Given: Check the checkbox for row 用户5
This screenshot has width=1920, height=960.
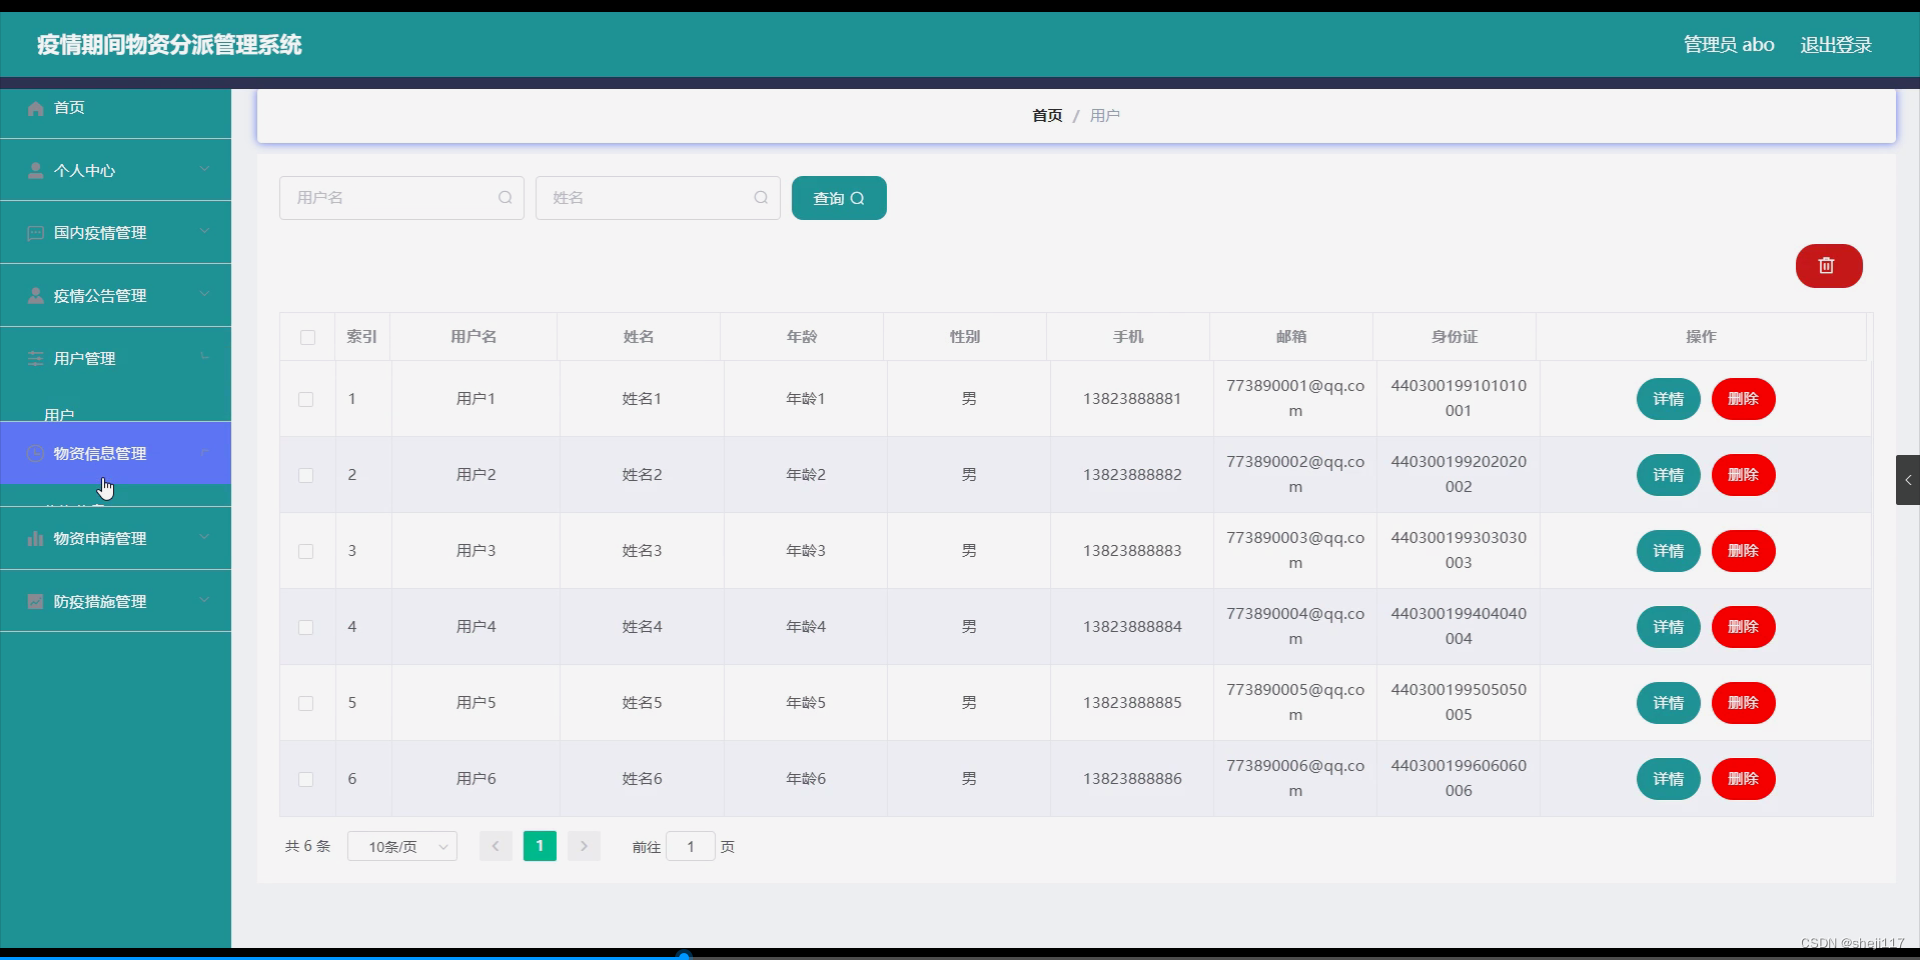Looking at the screenshot, I should click(x=306, y=703).
